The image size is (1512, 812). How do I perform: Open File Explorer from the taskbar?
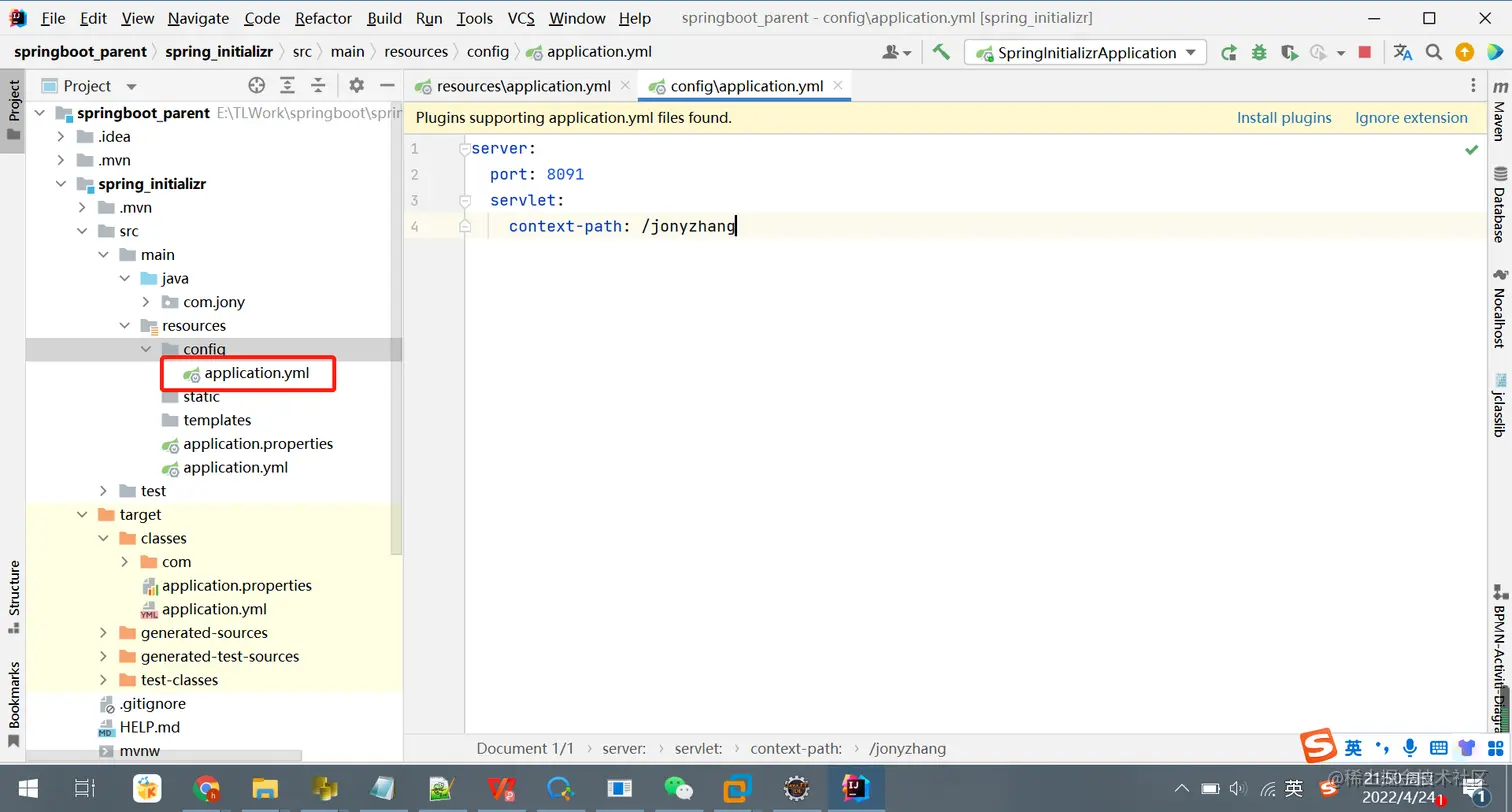265,788
